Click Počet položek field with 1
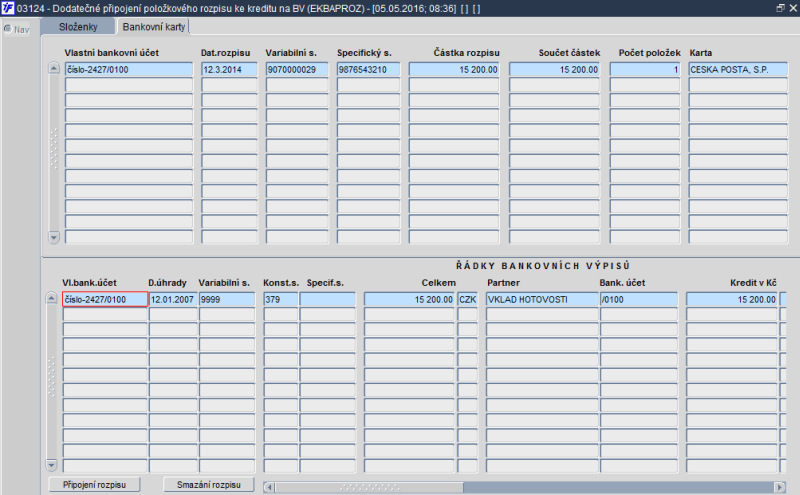 (x=645, y=69)
